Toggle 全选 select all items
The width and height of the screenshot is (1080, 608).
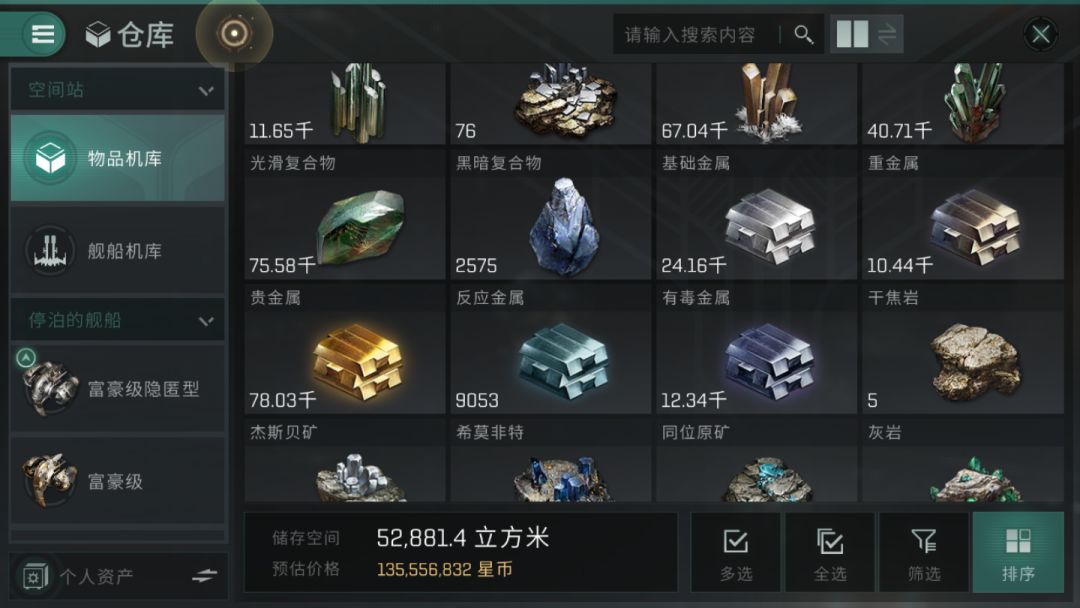pyautogui.click(x=830, y=552)
